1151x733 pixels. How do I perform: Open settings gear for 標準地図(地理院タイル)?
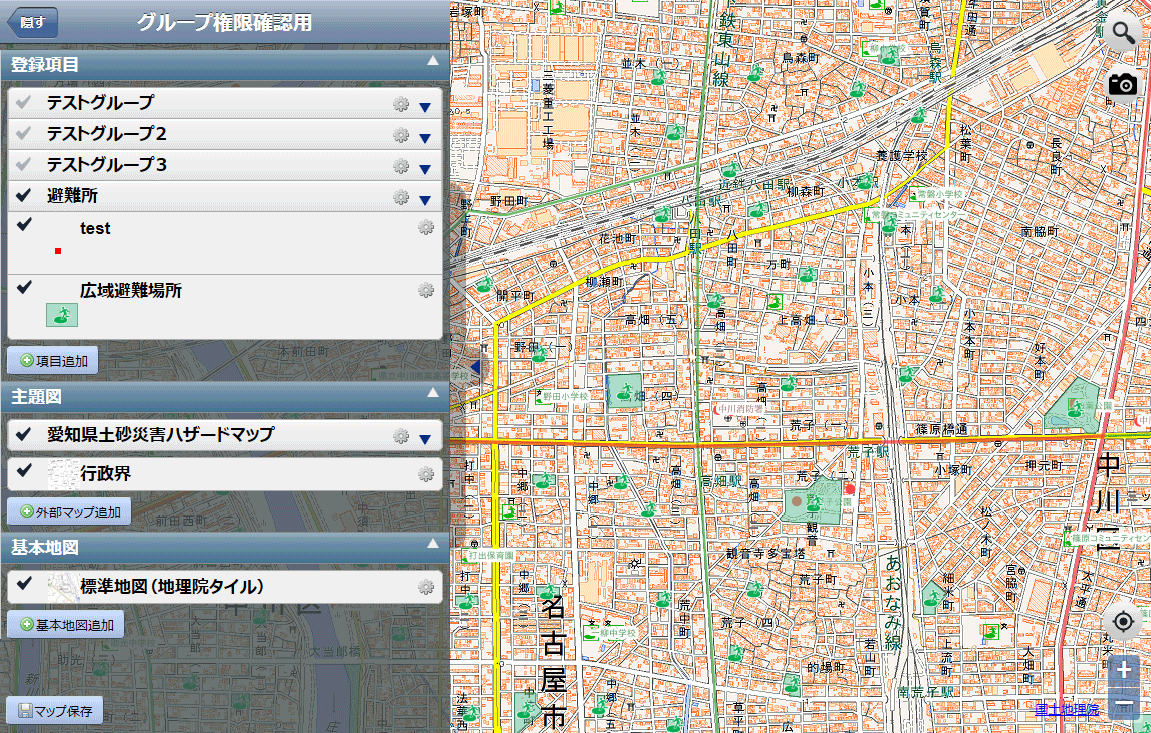pyautogui.click(x=426, y=587)
